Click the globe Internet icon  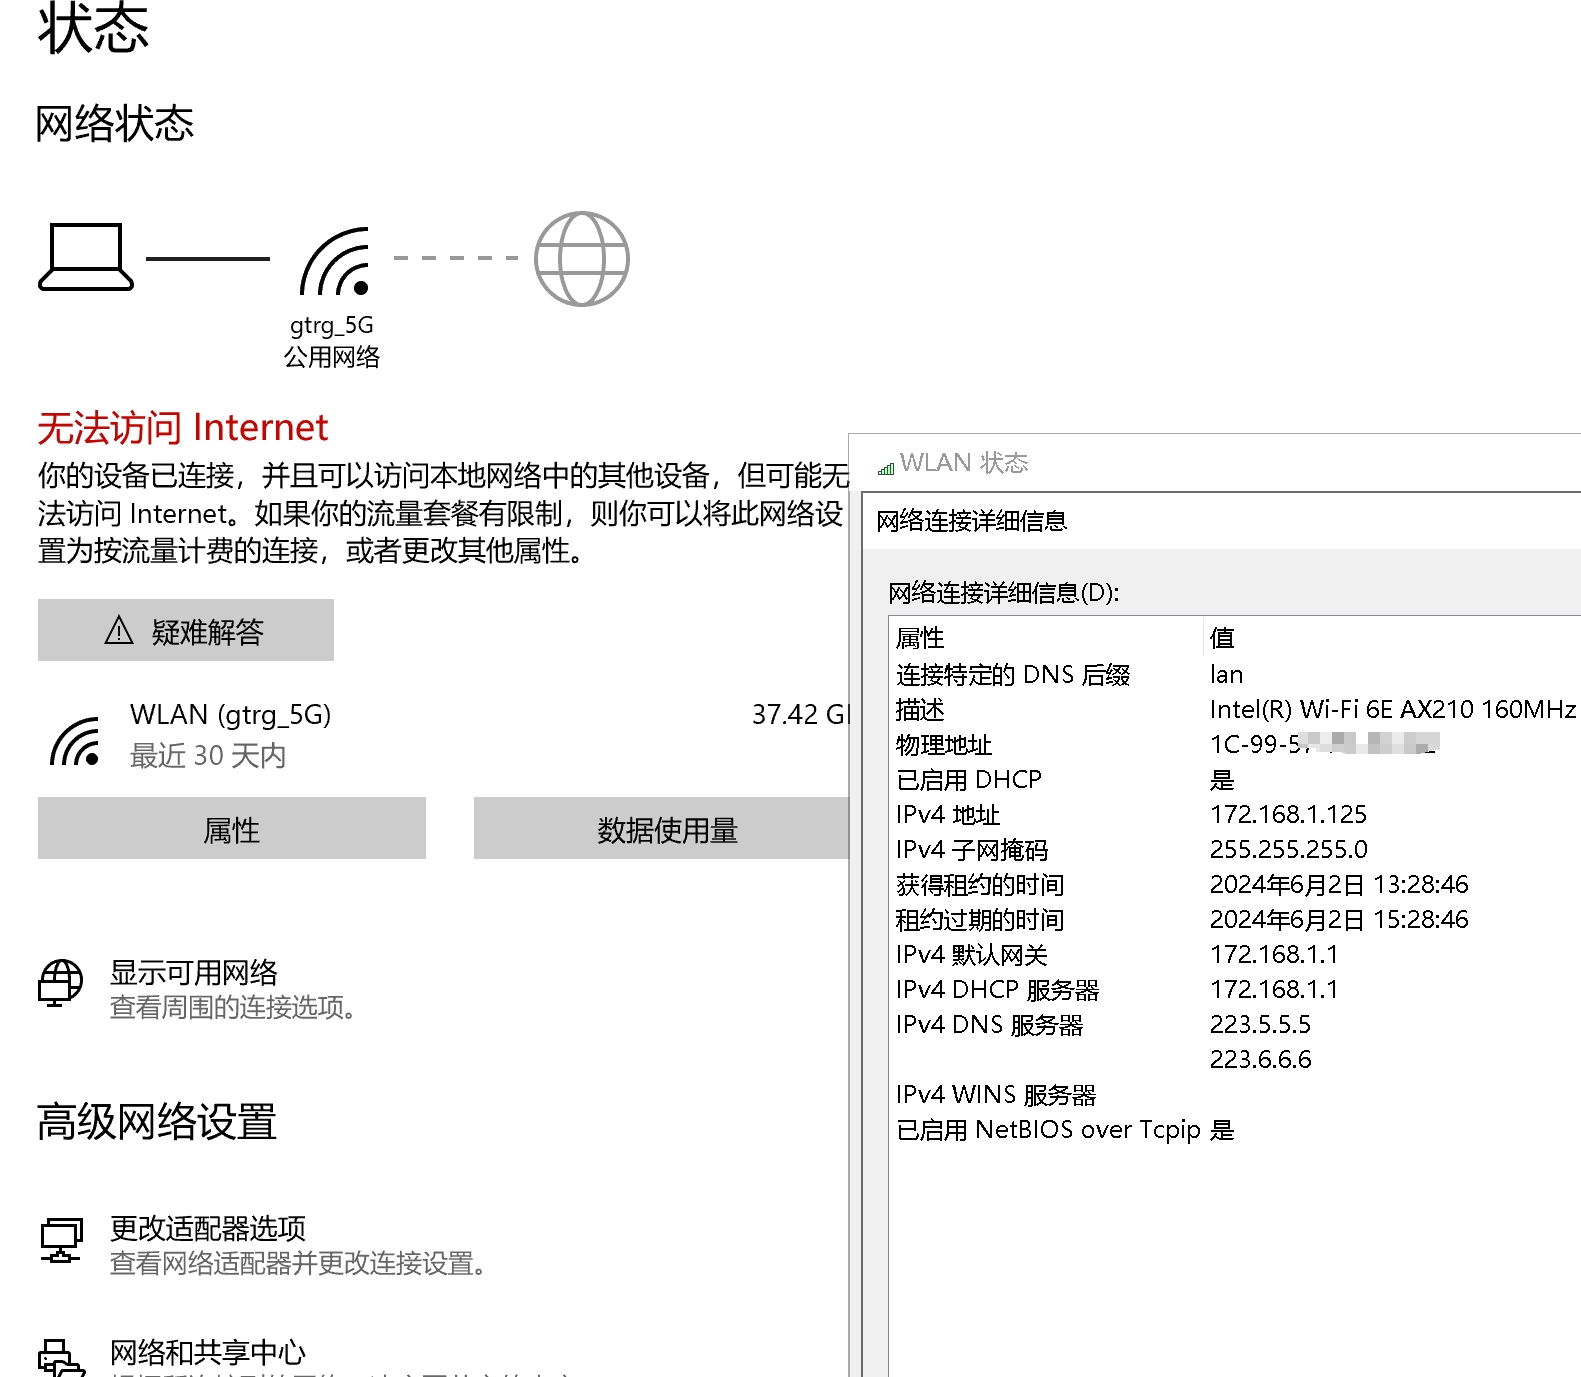(x=581, y=259)
